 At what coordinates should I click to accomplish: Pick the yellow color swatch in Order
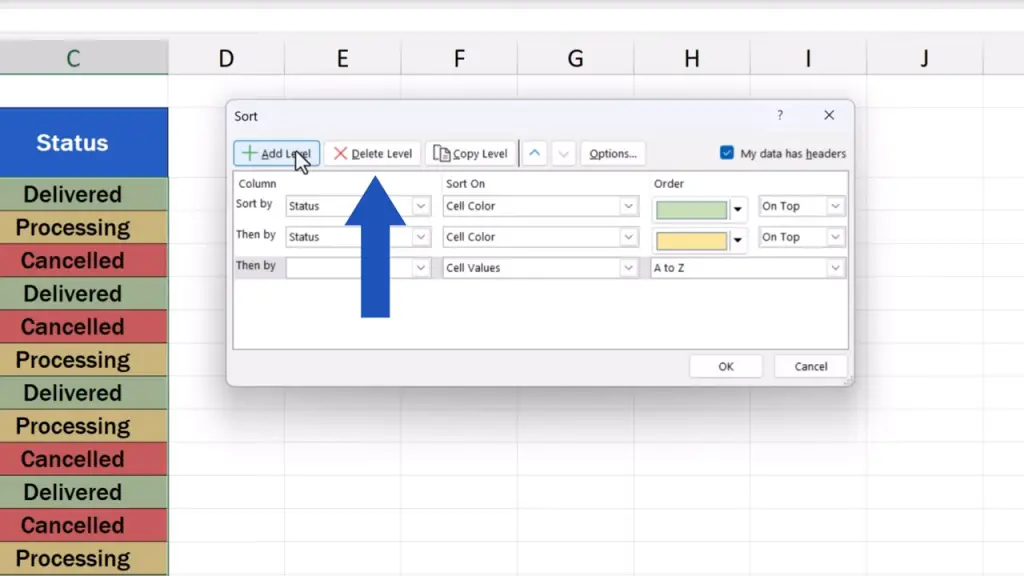pos(691,241)
